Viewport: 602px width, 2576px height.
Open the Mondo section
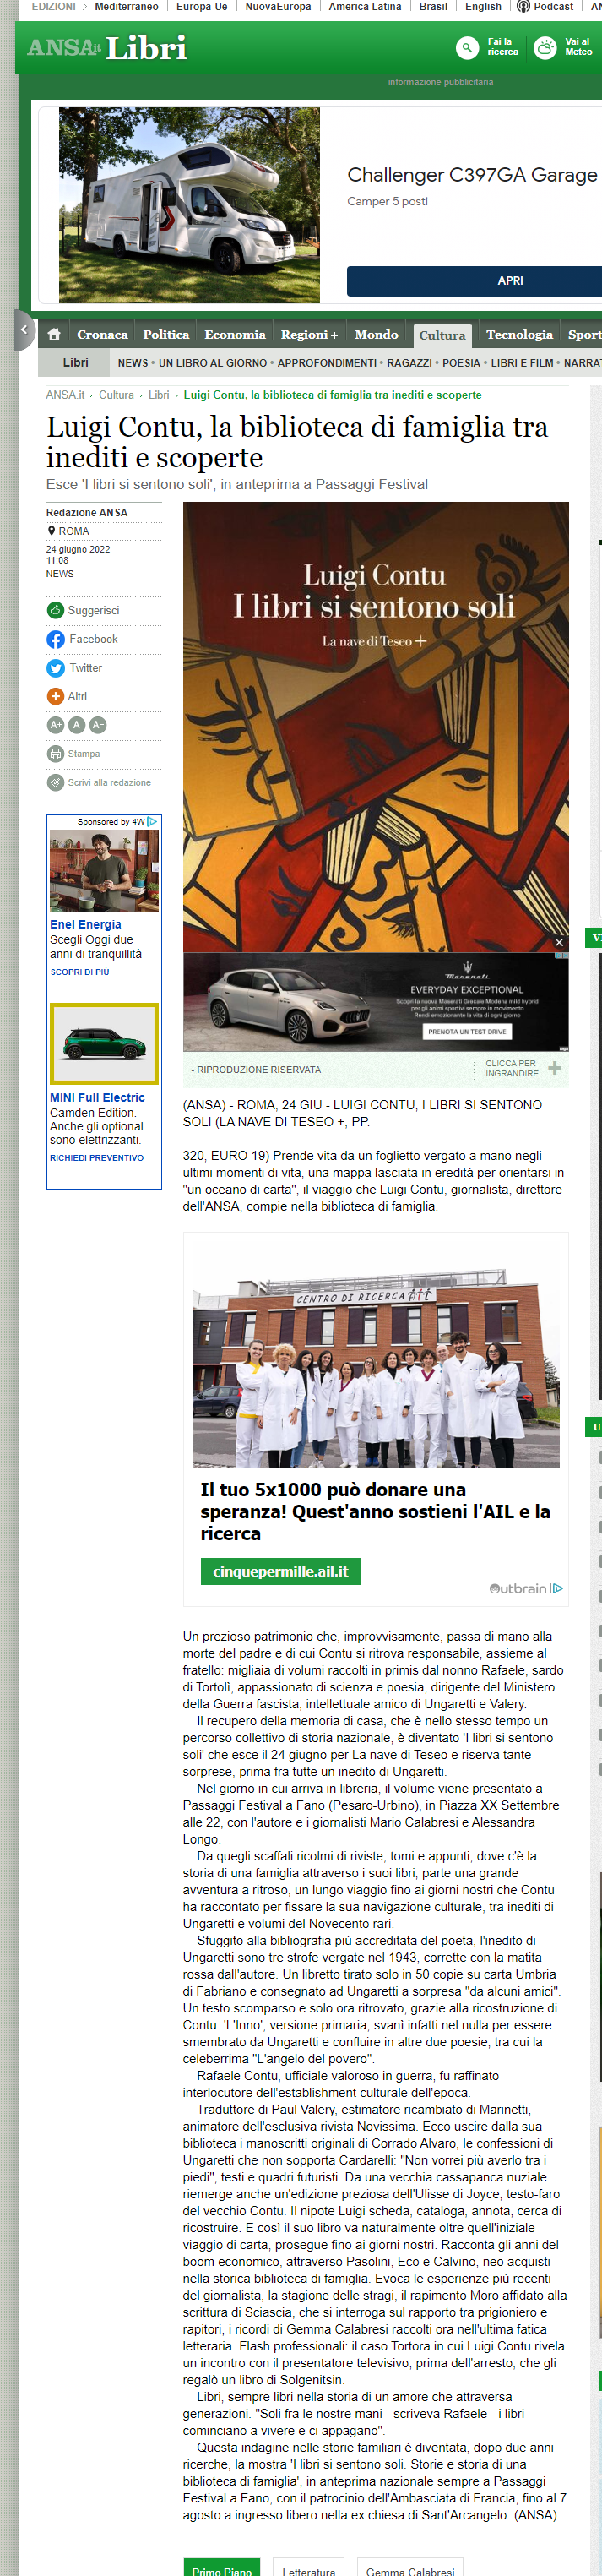pyautogui.click(x=376, y=334)
